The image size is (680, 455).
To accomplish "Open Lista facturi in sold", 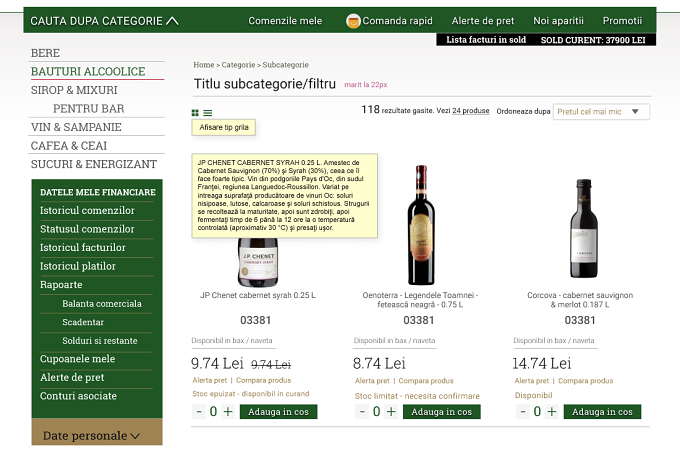I will [x=486, y=40].
